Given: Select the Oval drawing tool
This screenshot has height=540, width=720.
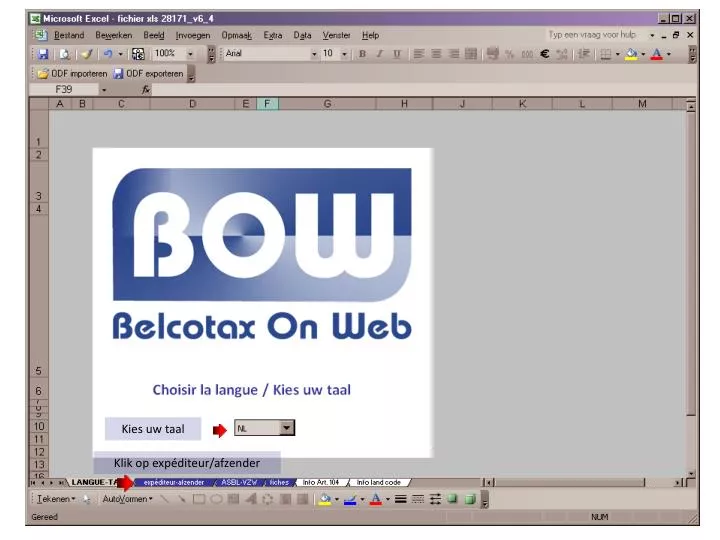Looking at the screenshot, I should [216, 499].
